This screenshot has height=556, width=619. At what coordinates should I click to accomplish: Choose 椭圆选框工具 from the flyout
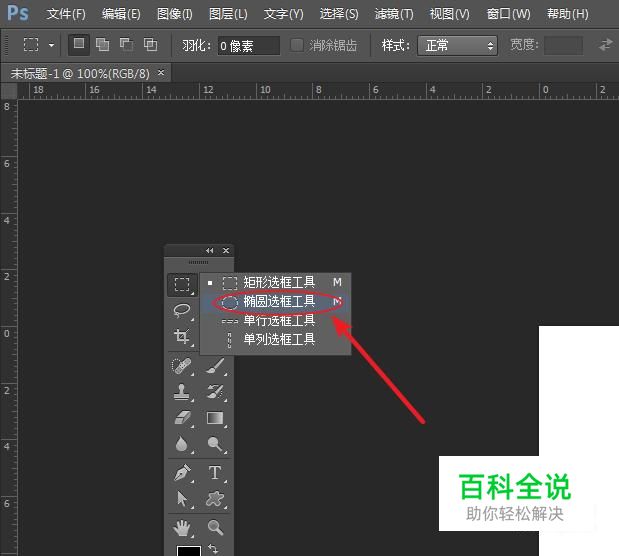[x=276, y=302]
